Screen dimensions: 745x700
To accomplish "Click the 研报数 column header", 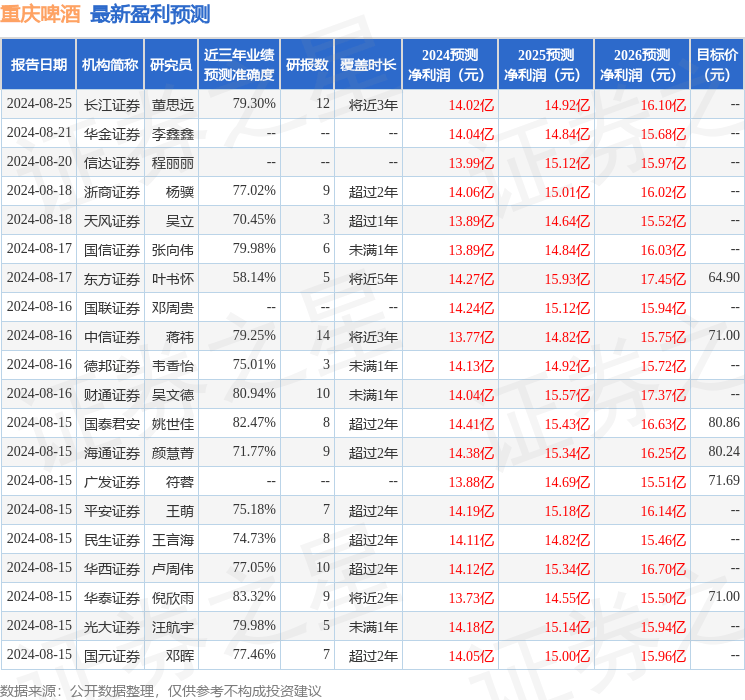I will [x=307, y=64].
